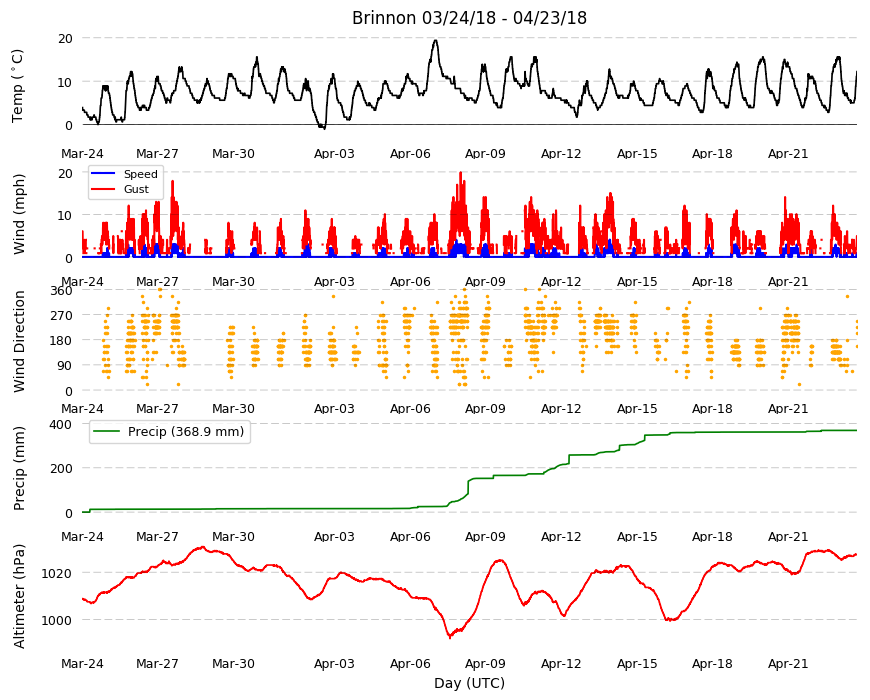
Task: Click the altimeter pressure minimum near Apr-08
Action: pos(450,637)
